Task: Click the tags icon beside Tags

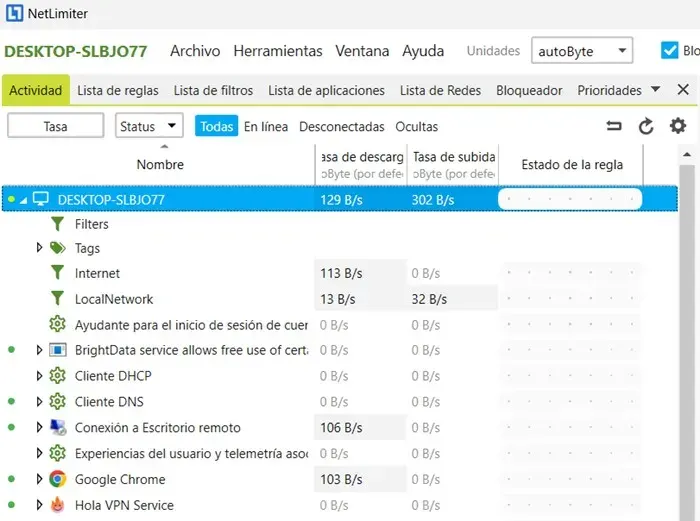Action: [x=58, y=248]
